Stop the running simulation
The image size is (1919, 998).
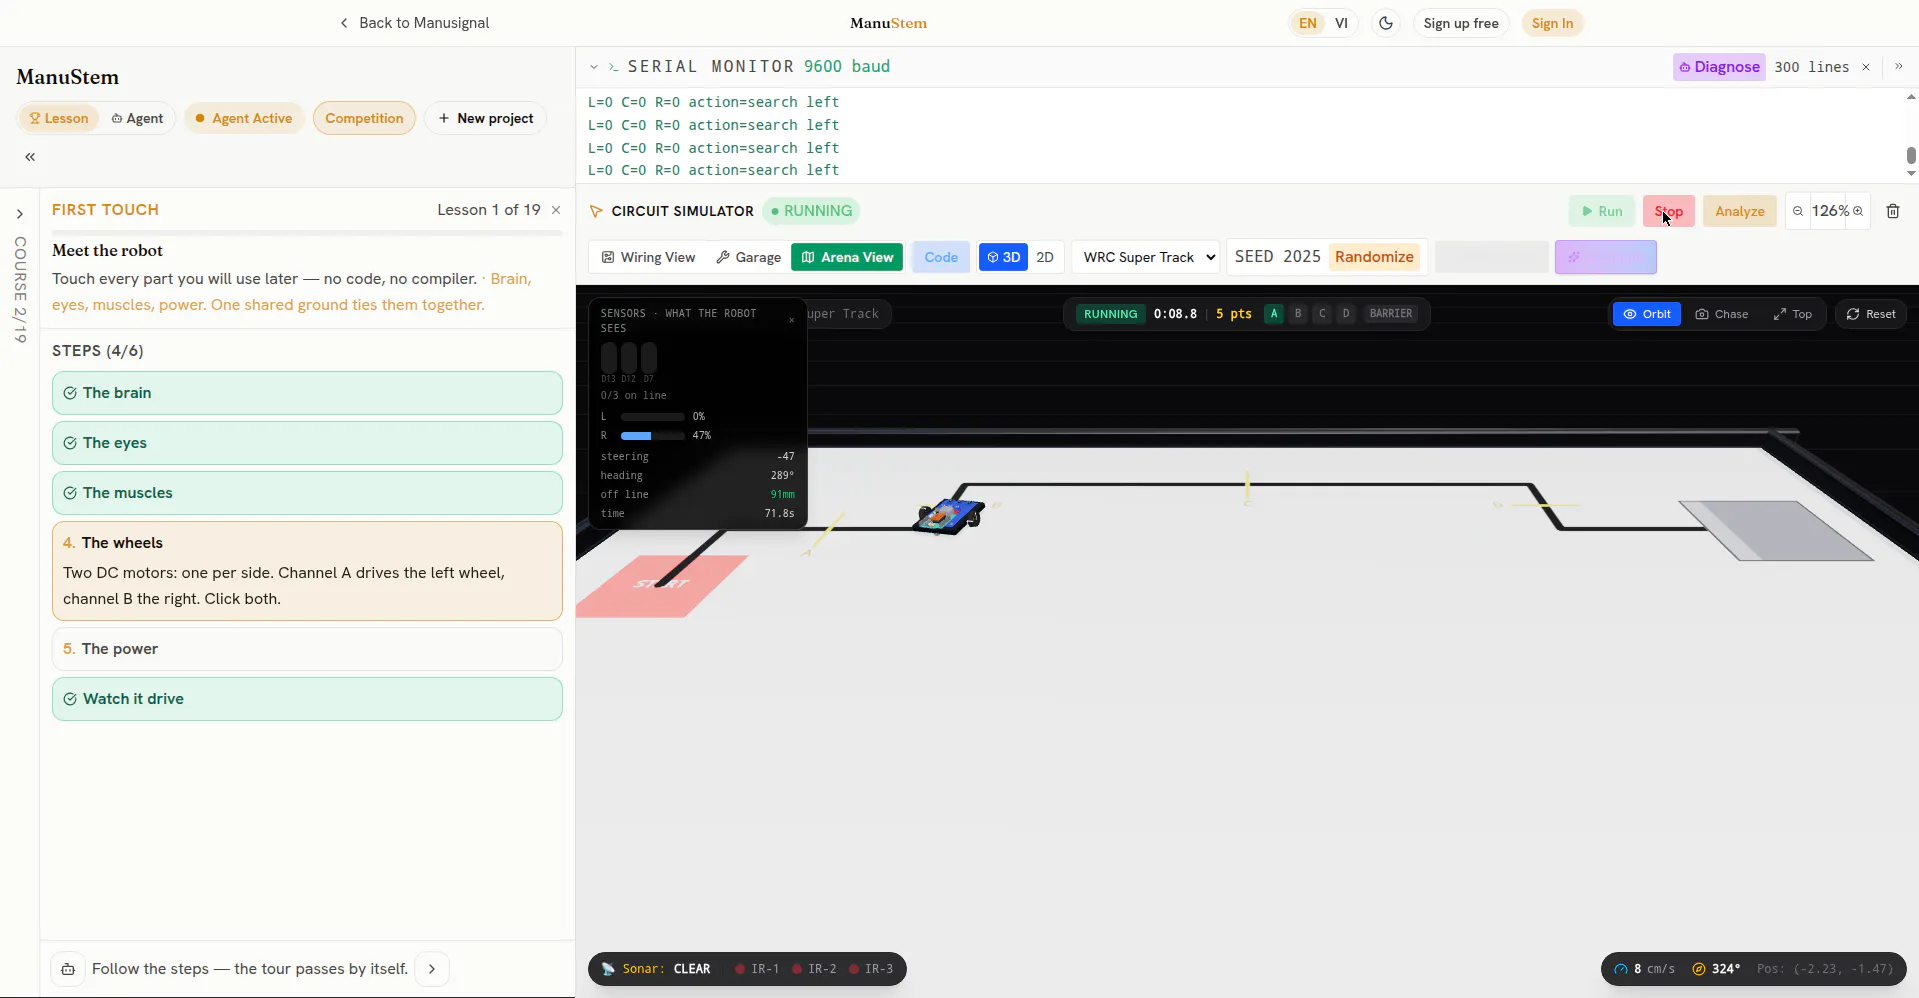click(1668, 211)
